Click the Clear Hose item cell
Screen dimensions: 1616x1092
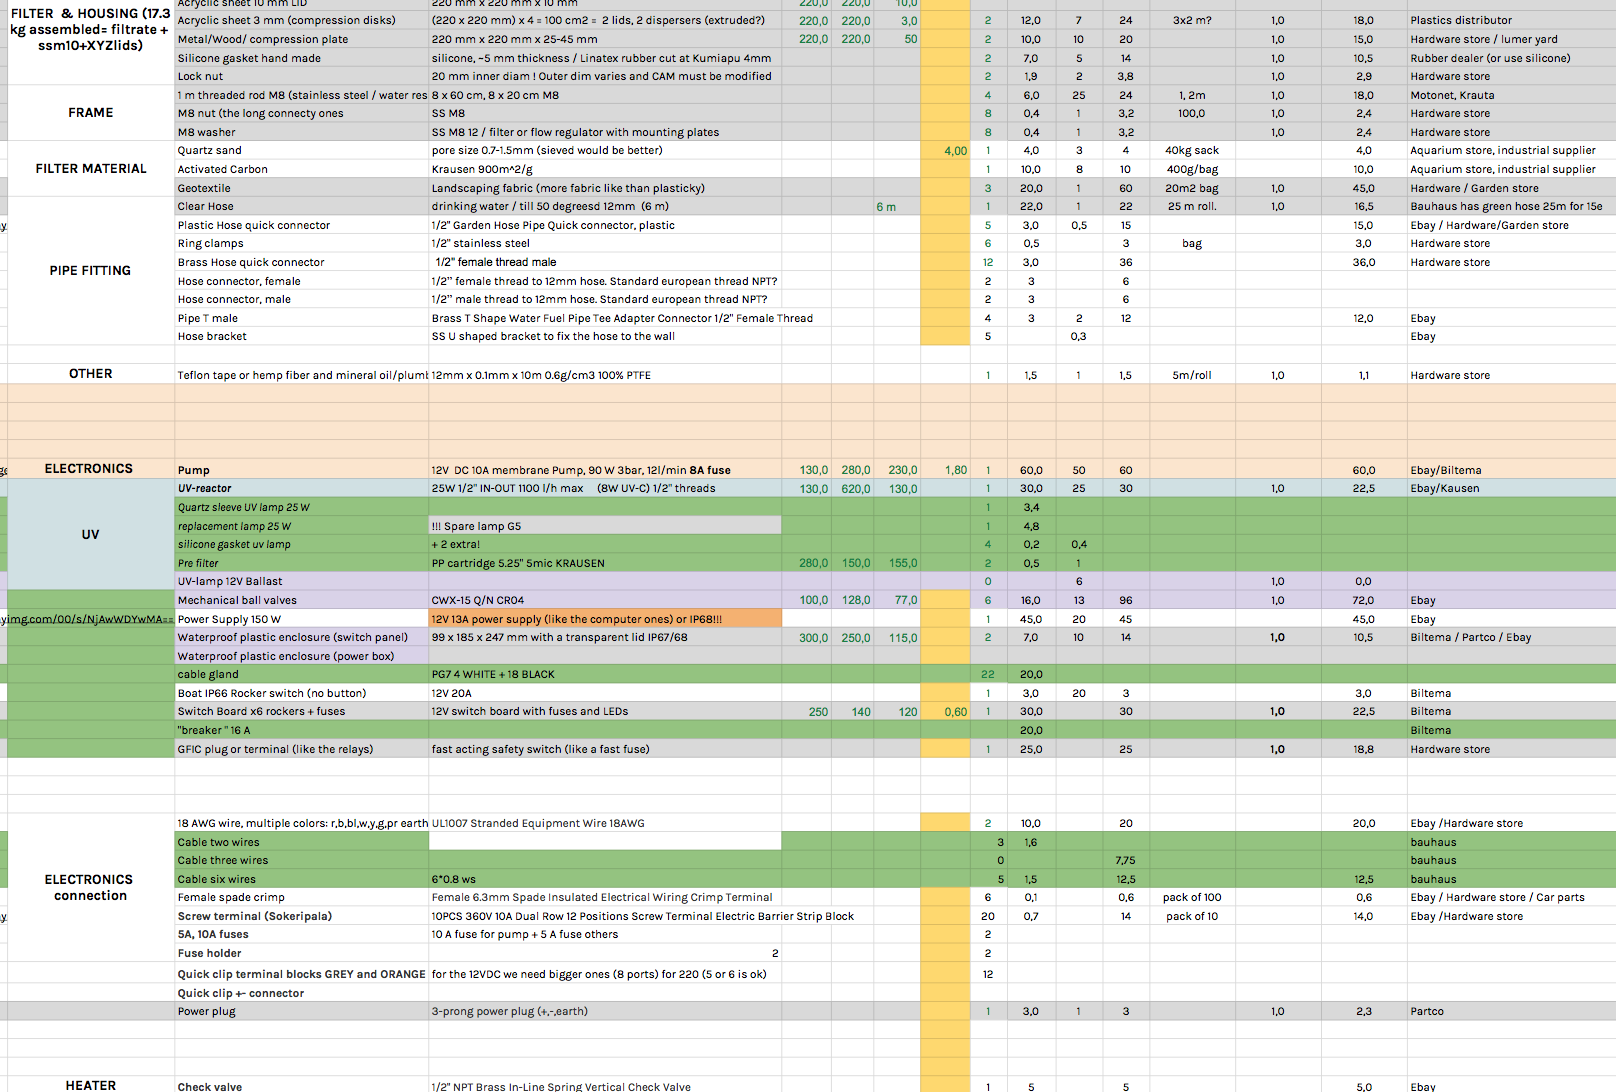[302, 207]
